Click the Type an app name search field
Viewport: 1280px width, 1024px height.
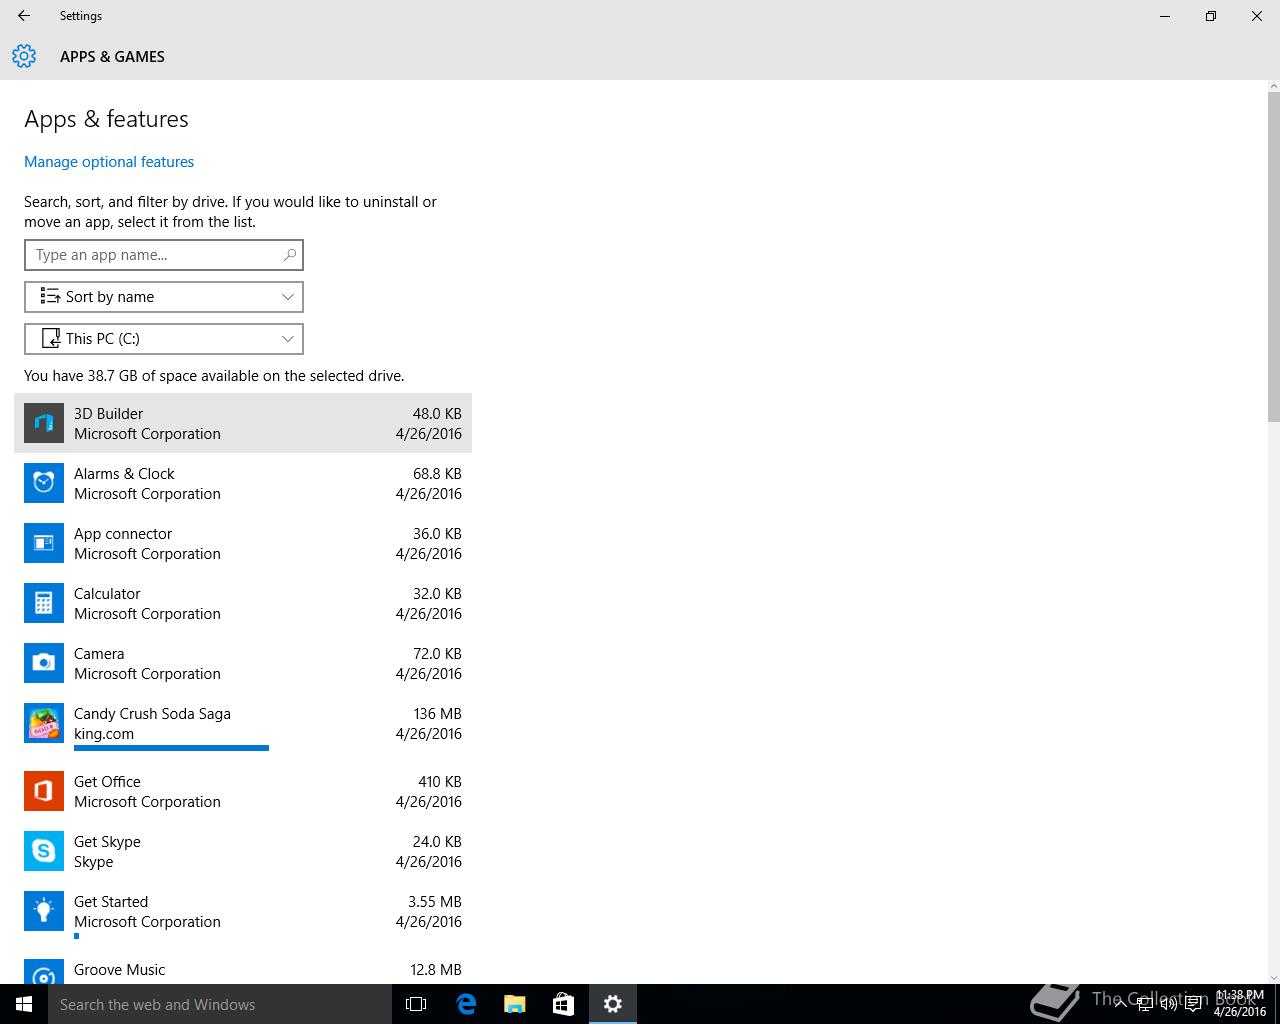click(164, 255)
